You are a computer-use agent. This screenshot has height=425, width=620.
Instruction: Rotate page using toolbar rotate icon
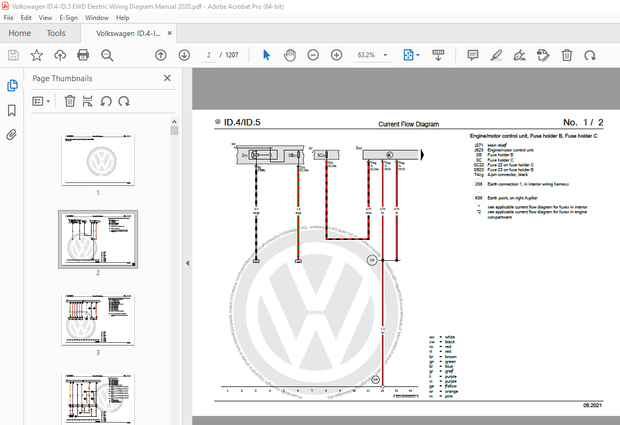click(x=590, y=55)
